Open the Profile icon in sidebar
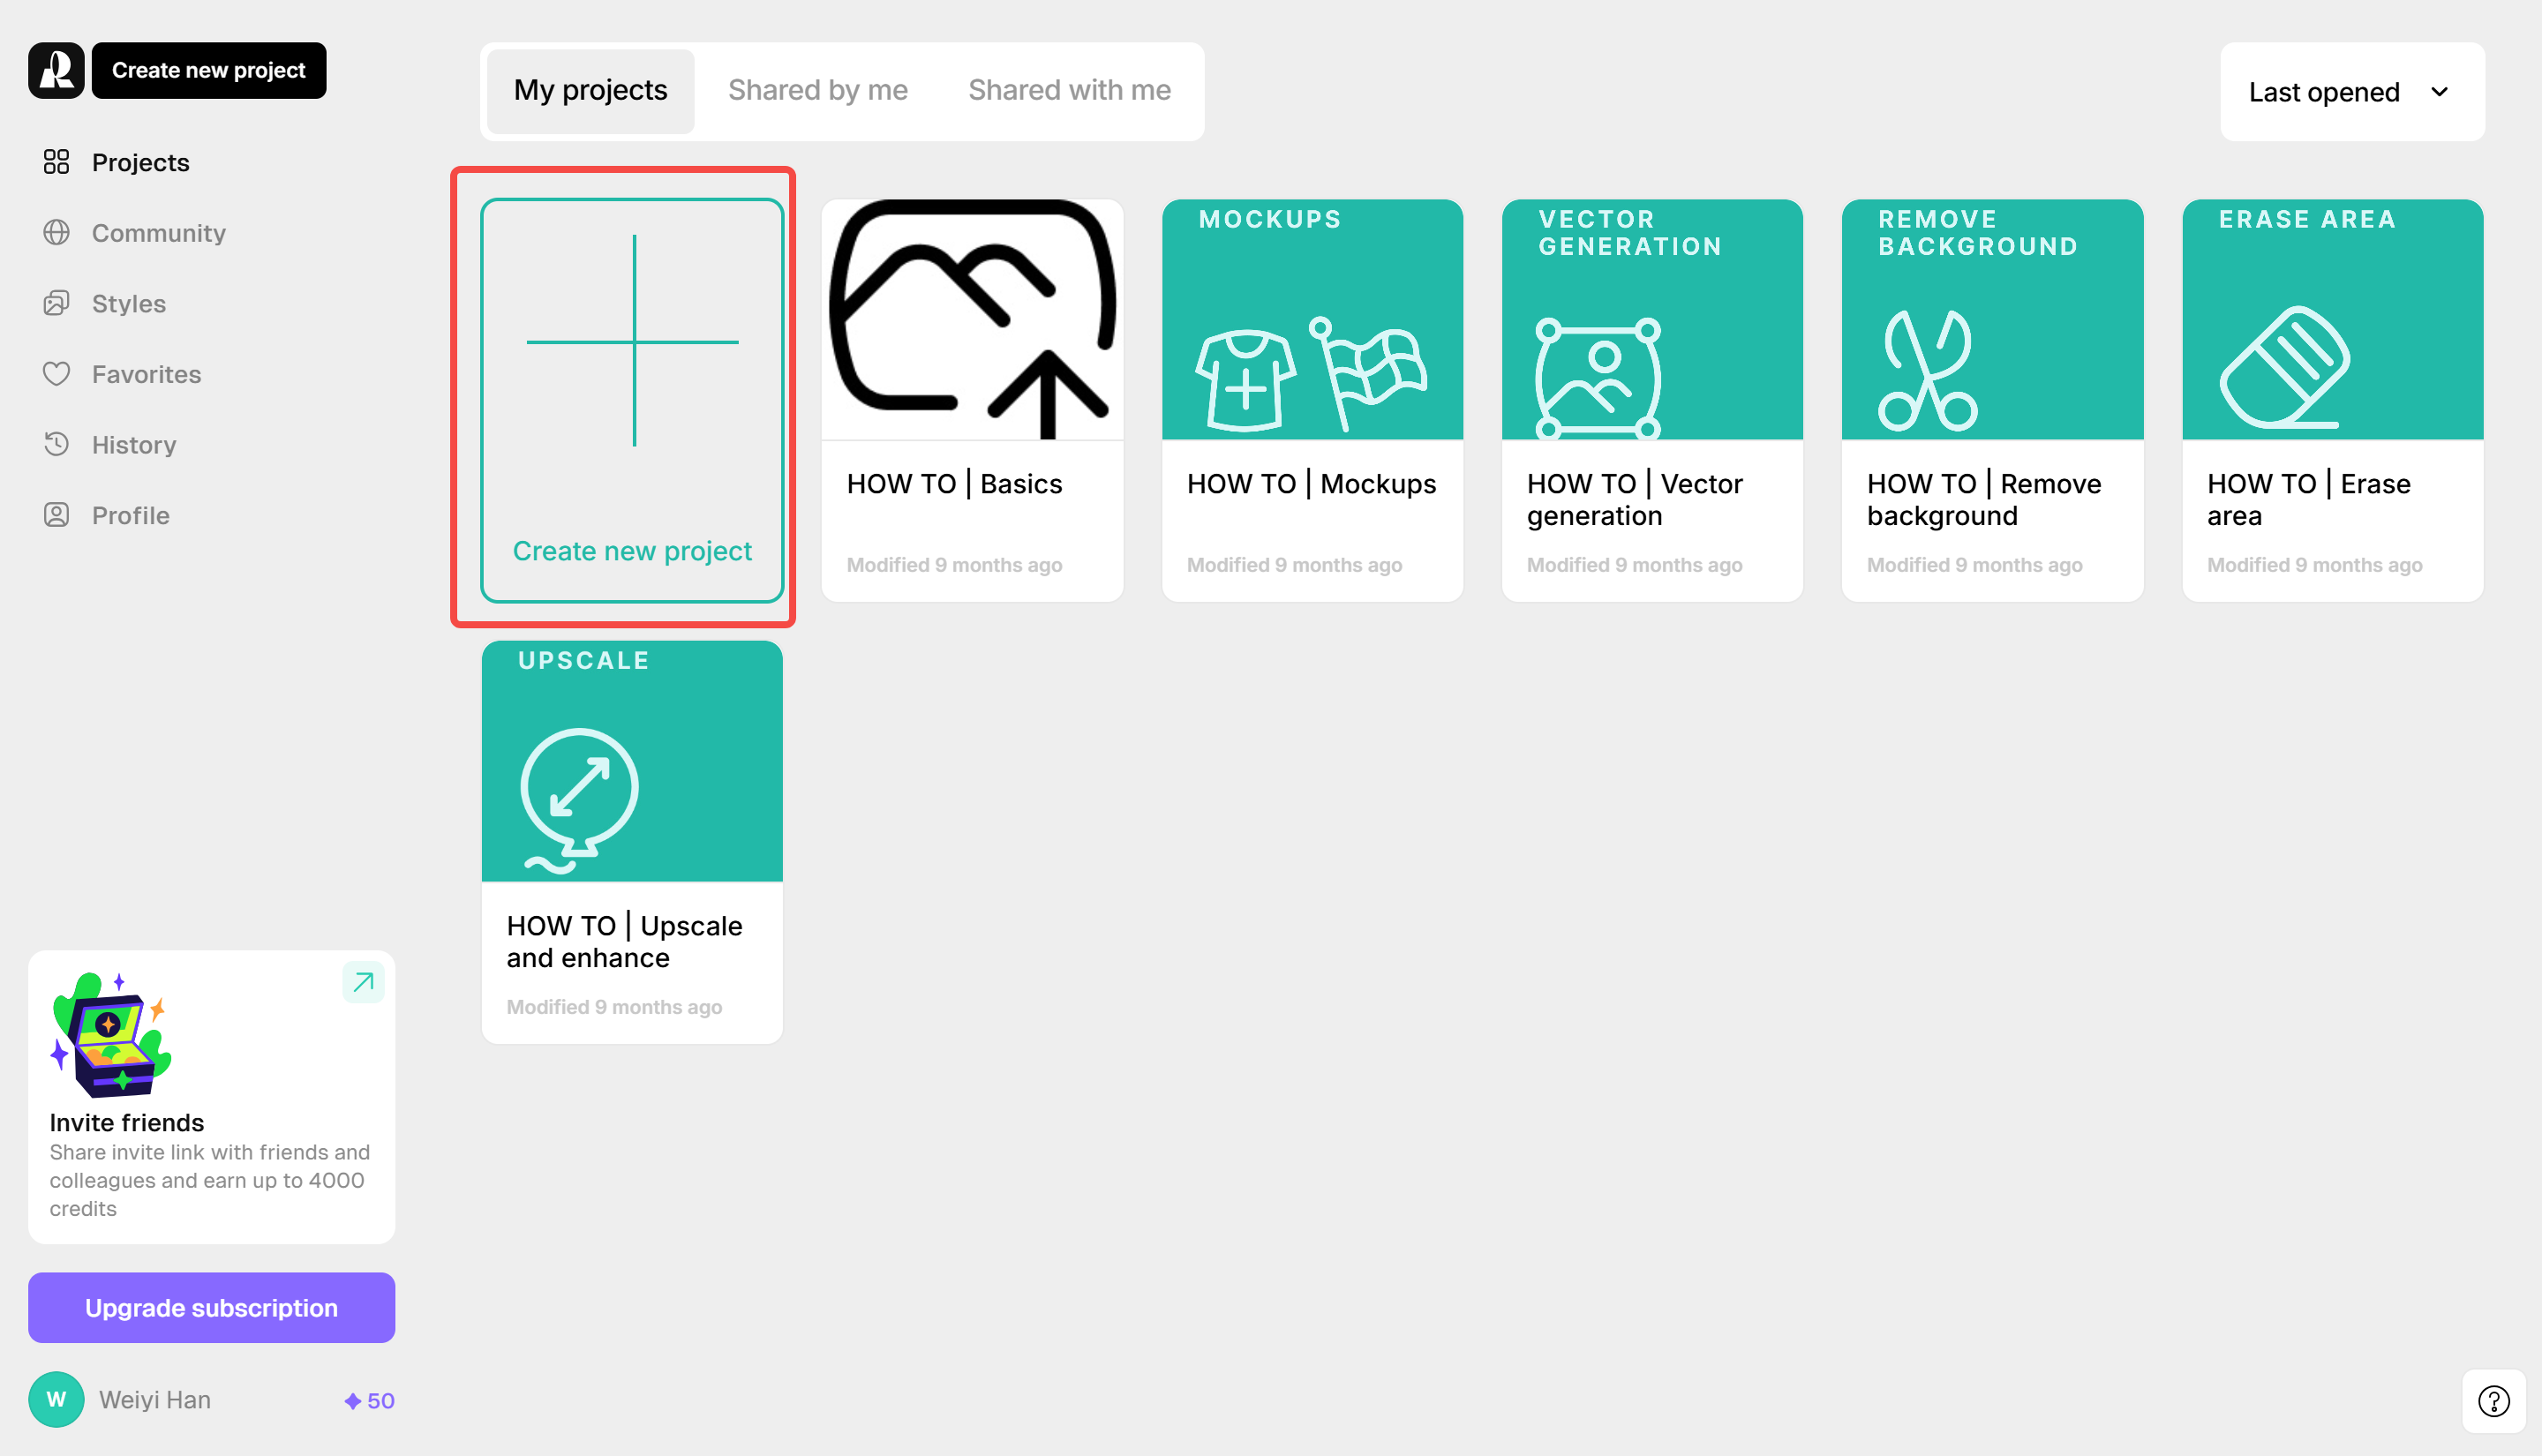2542x1456 pixels. (x=56, y=515)
